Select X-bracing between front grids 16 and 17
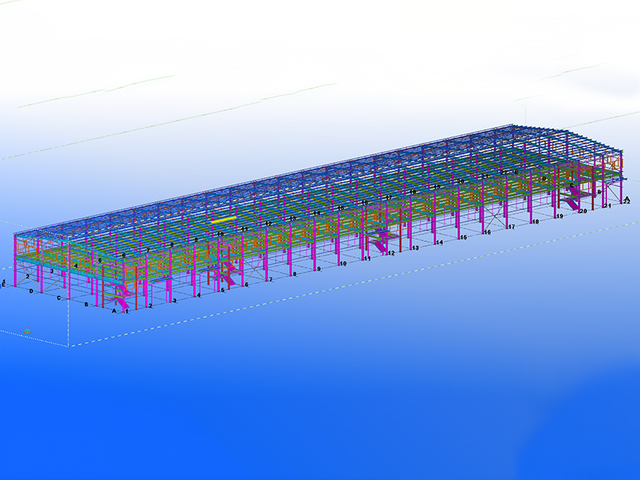Screen dimensions: 640x480 pos(495,216)
